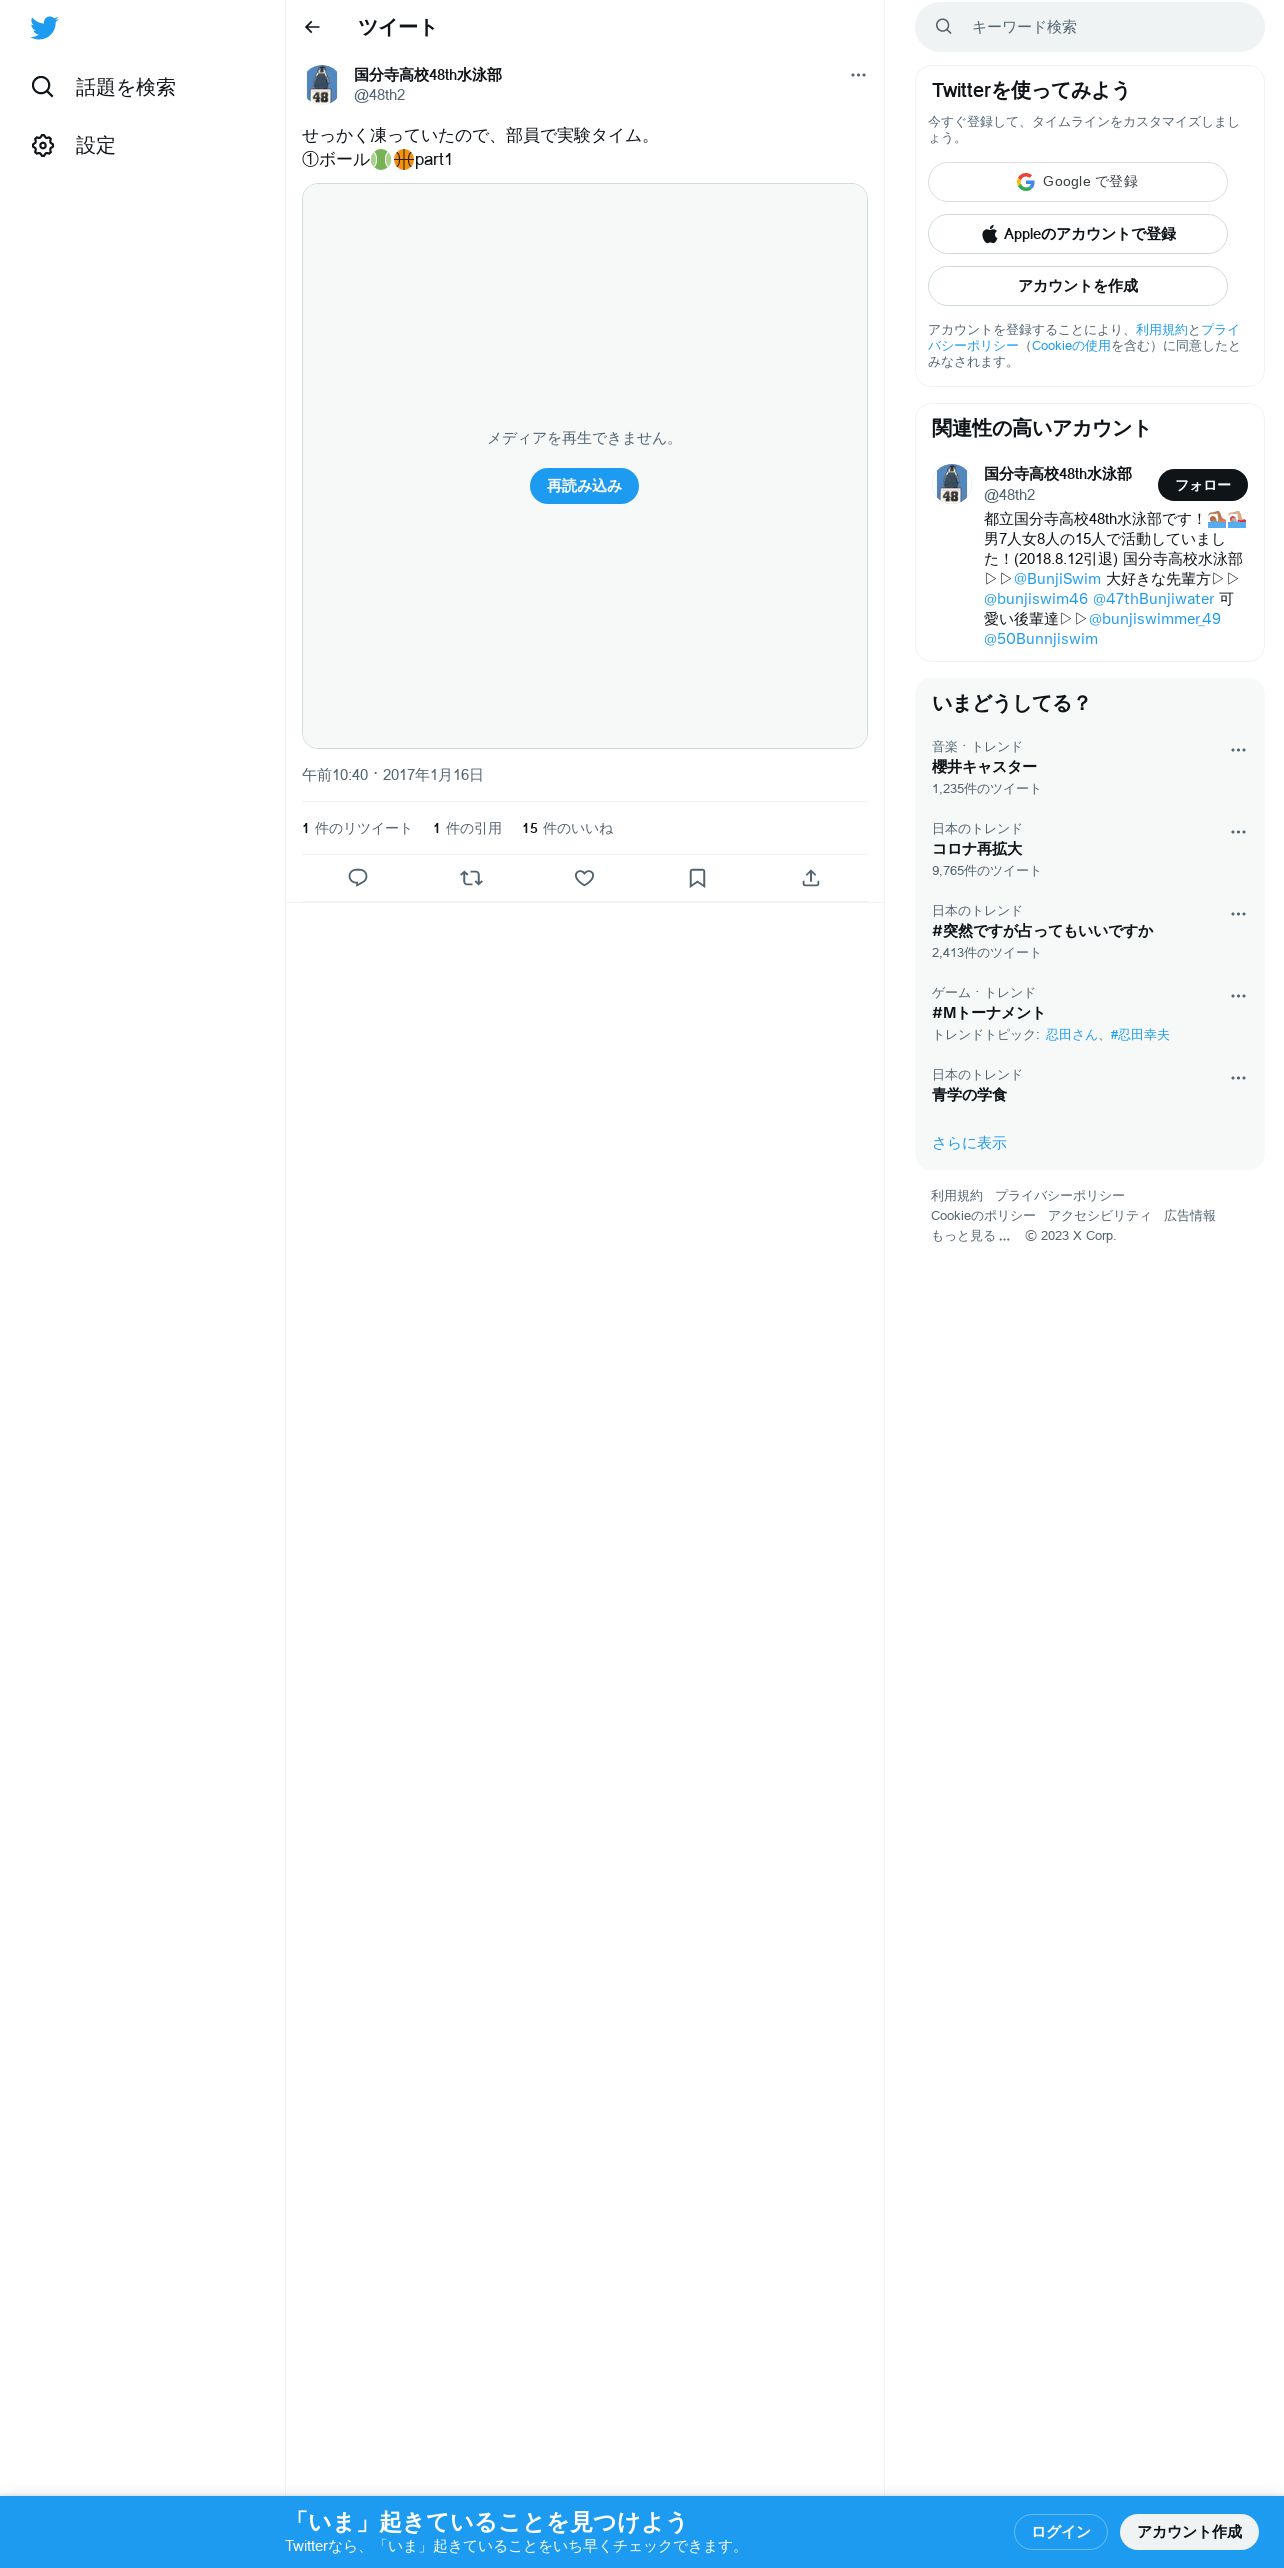Open 設定 label in sidebar

tap(96, 145)
